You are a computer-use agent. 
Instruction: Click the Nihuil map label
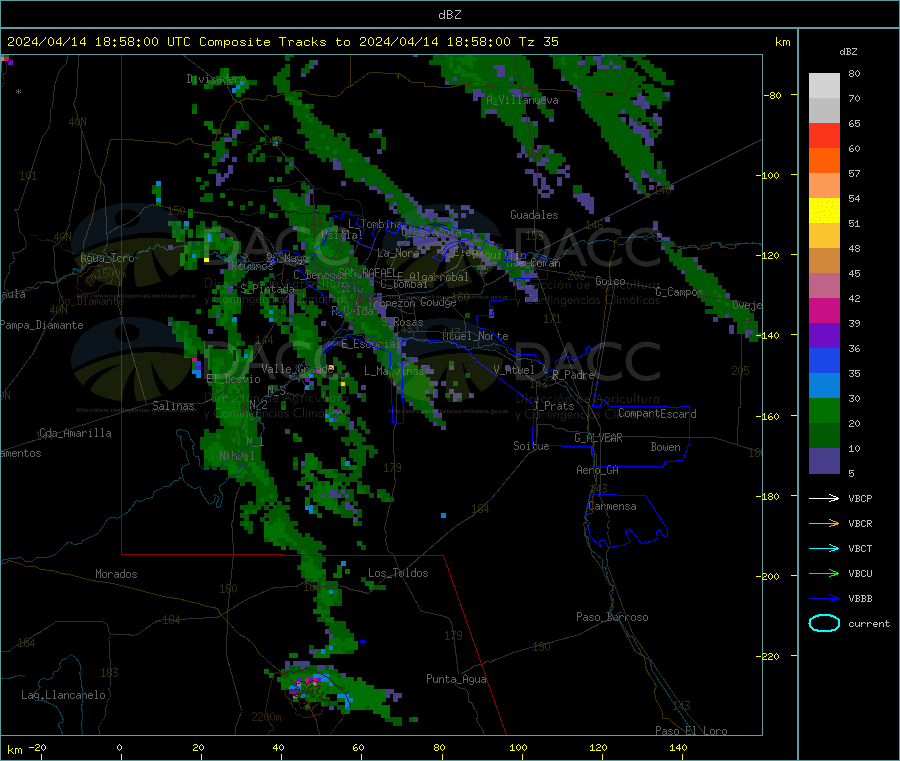(236, 456)
